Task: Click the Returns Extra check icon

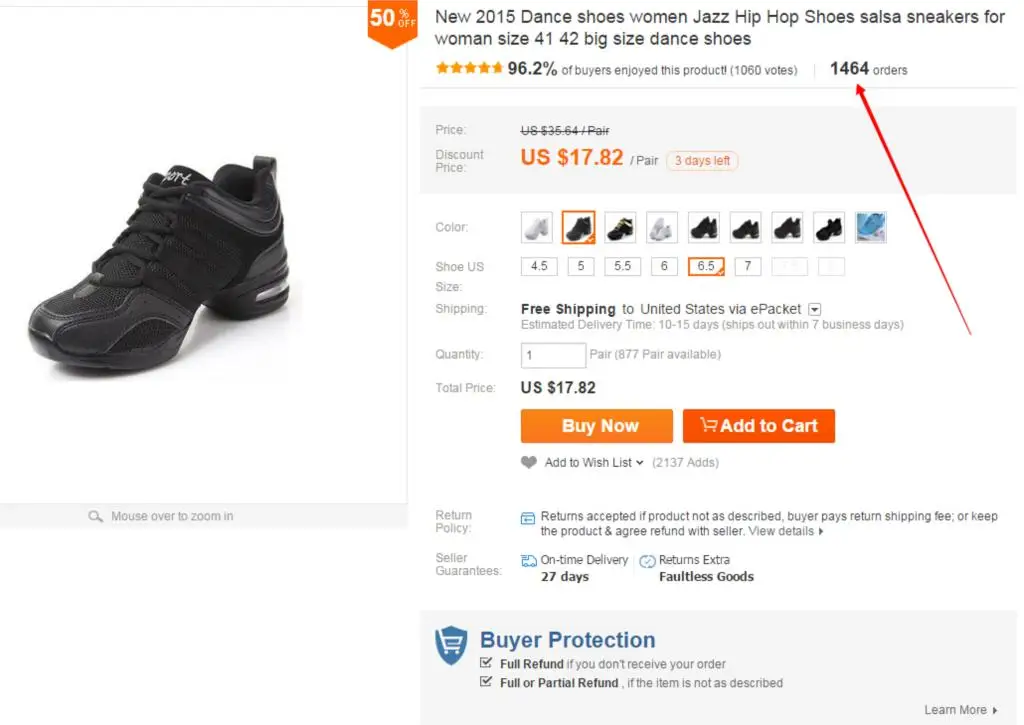Action: click(647, 561)
